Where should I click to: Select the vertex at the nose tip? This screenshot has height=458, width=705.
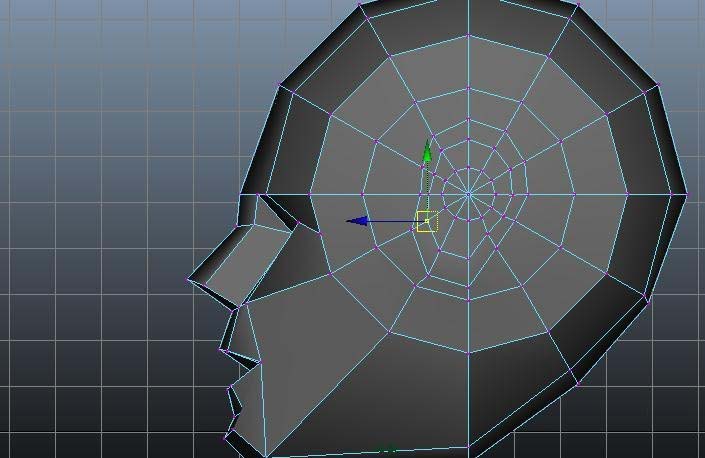click(187, 280)
